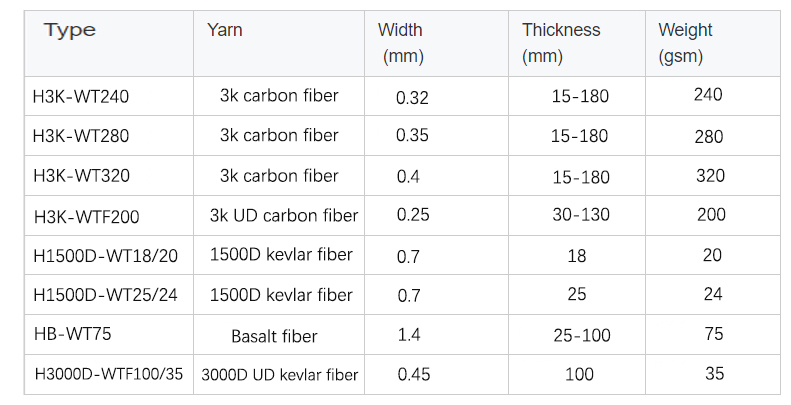The width and height of the screenshot is (791, 405).
Task: Click the 3000D UD kevlar fiber cell
Action: click(x=280, y=375)
